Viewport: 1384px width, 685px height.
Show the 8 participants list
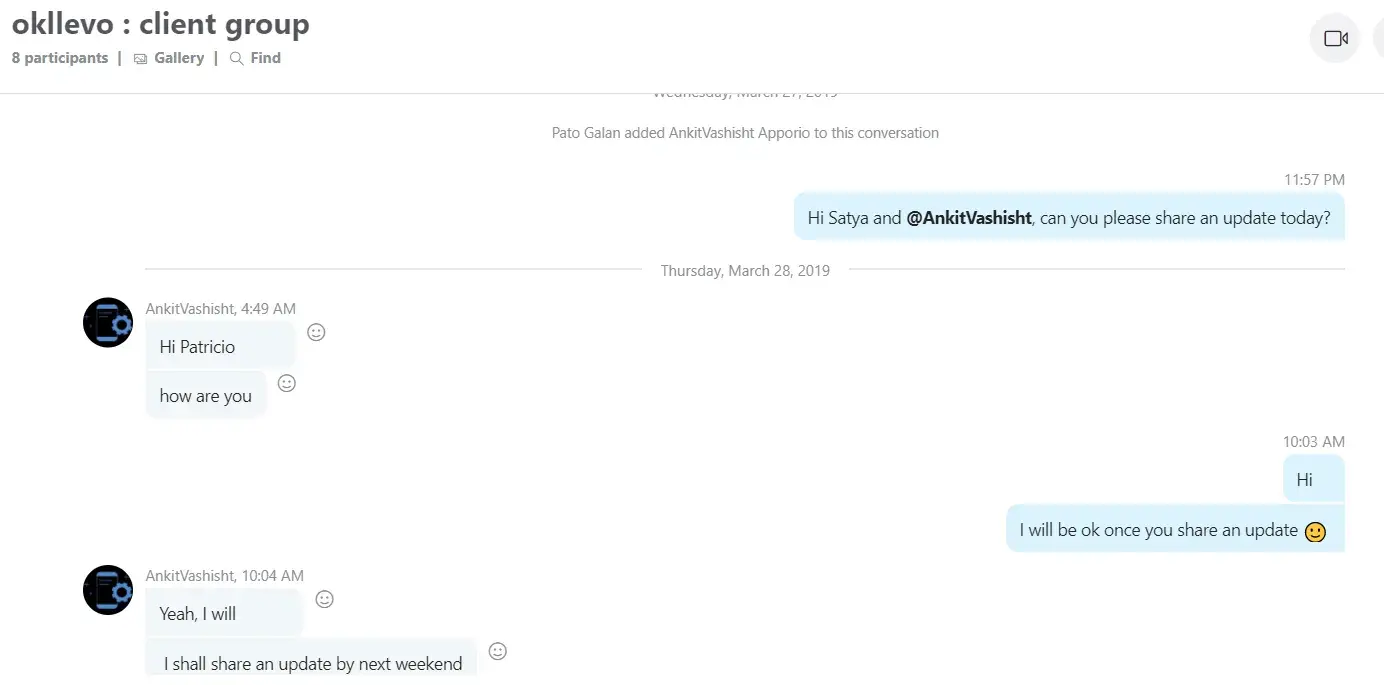coord(60,58)
